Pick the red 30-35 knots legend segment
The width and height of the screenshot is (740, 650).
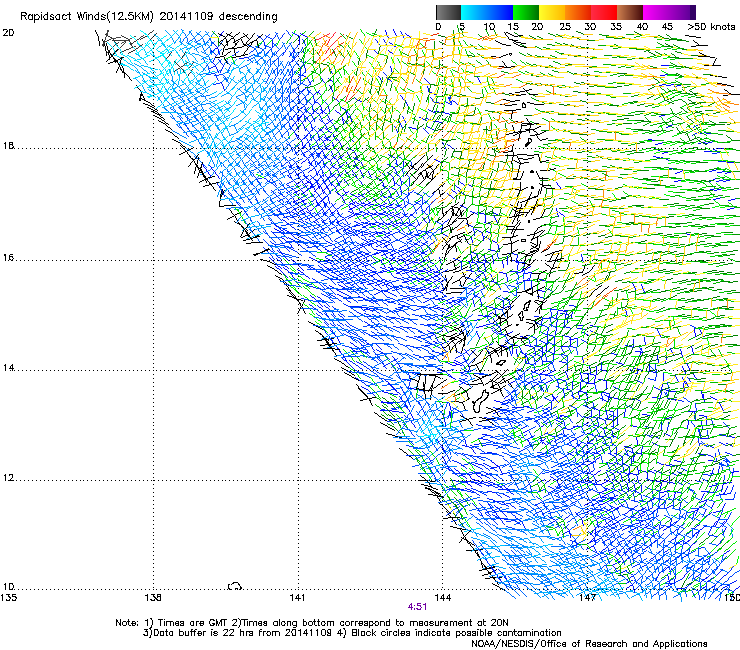point(604,12)
